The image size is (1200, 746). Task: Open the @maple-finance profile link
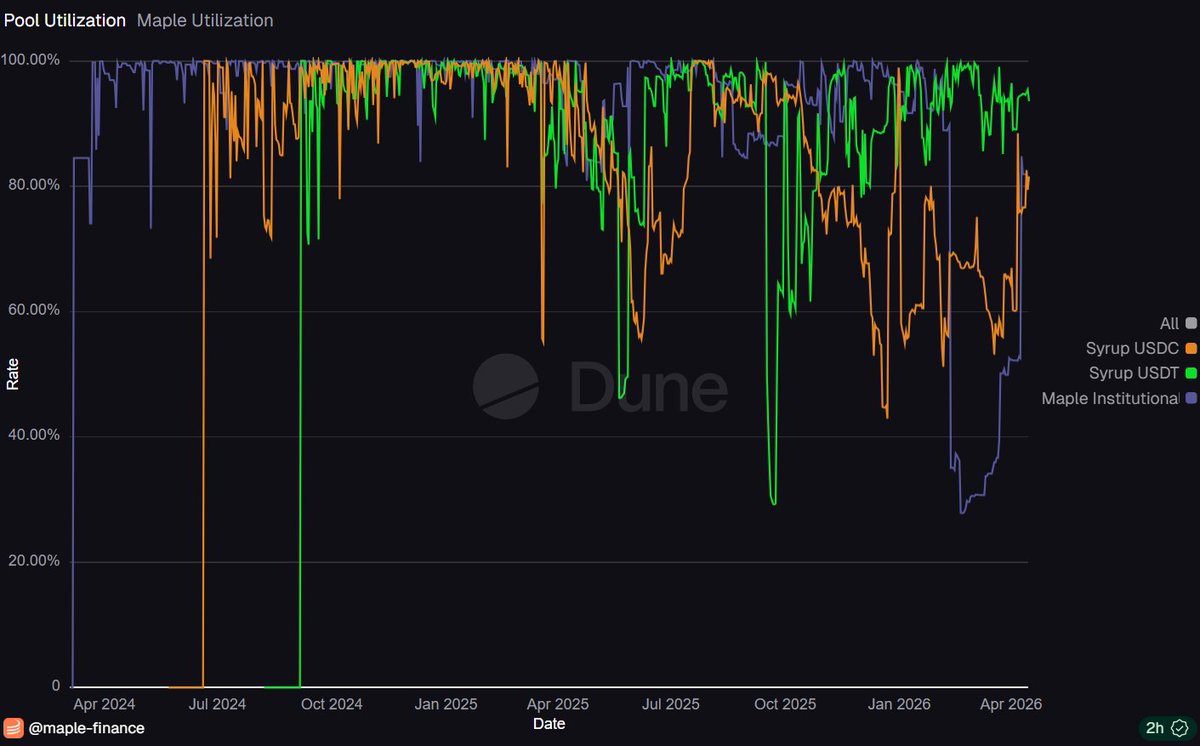87,728
